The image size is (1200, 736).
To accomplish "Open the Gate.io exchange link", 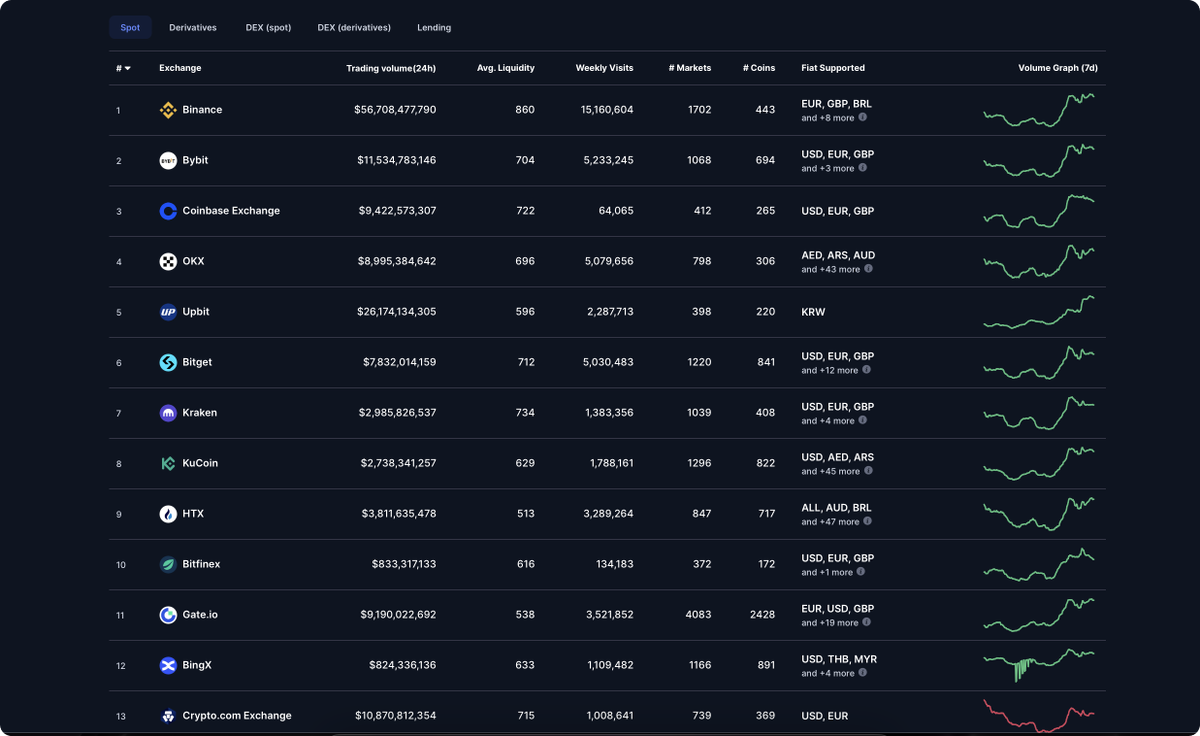I will (200, 615).
